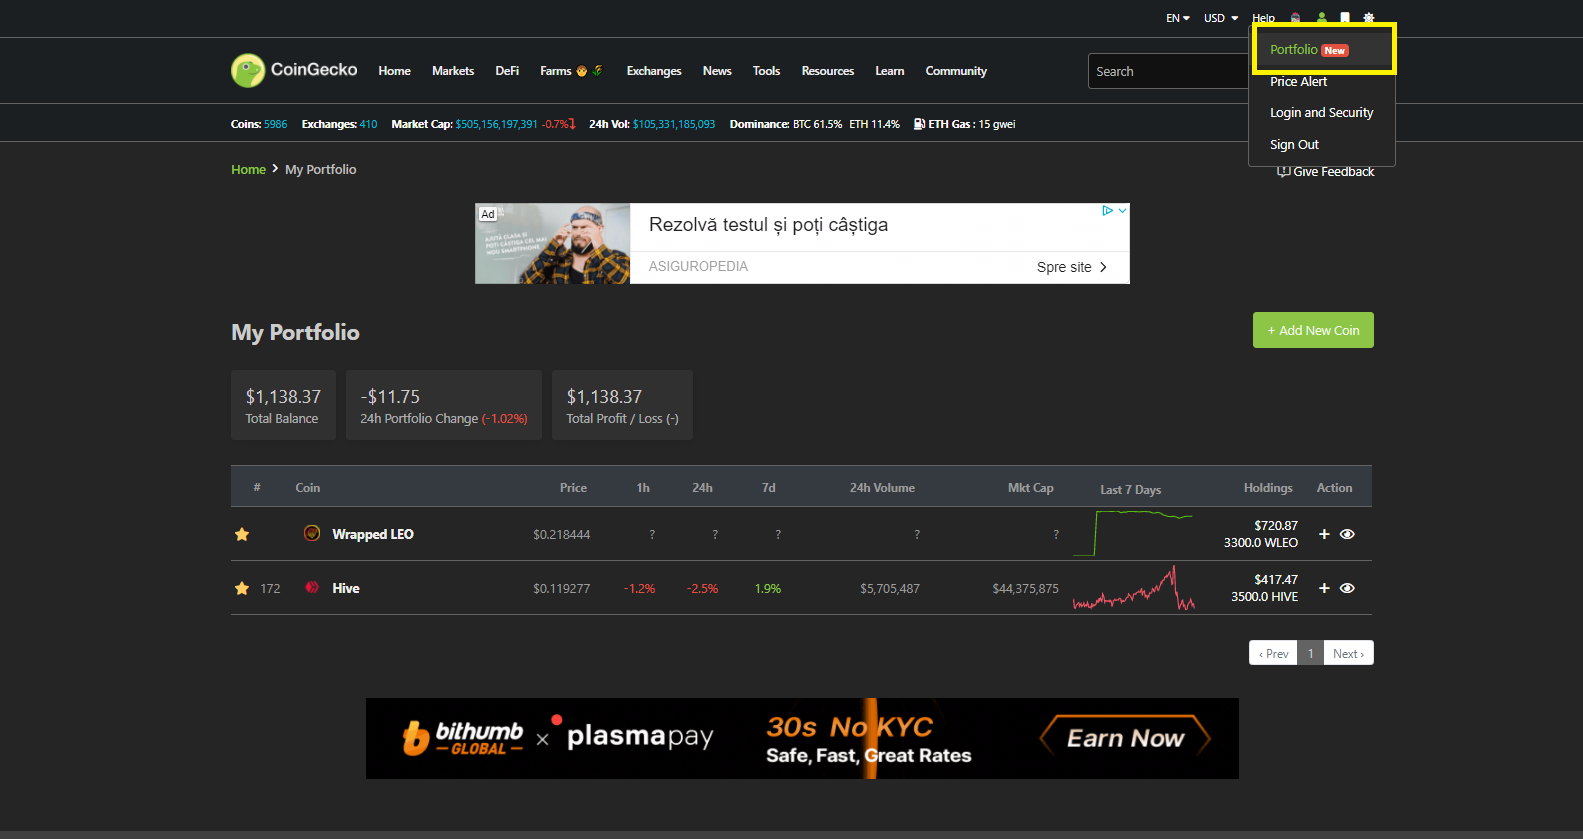
Task: Open the Resources navigation menu
Action: point(828,71)
